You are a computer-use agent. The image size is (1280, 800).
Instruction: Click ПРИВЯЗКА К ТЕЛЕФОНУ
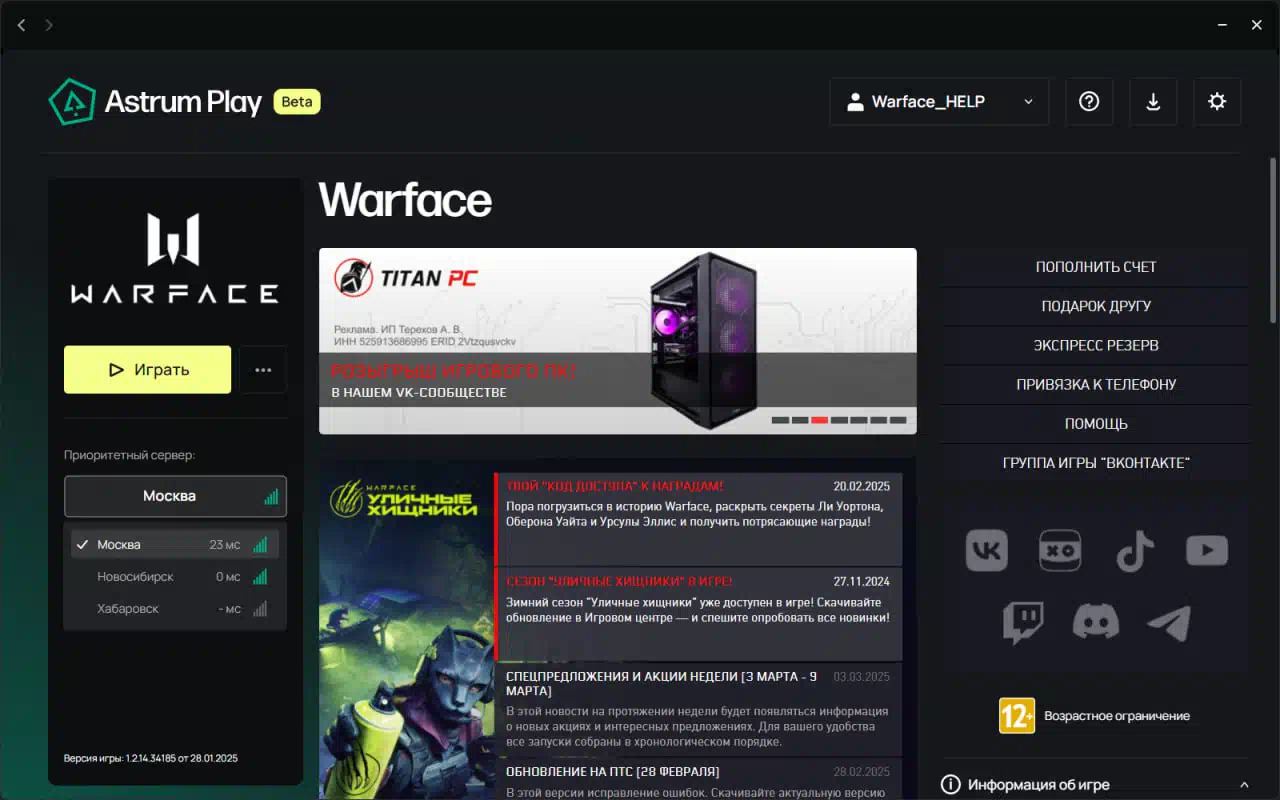[x=1096, y=384]
